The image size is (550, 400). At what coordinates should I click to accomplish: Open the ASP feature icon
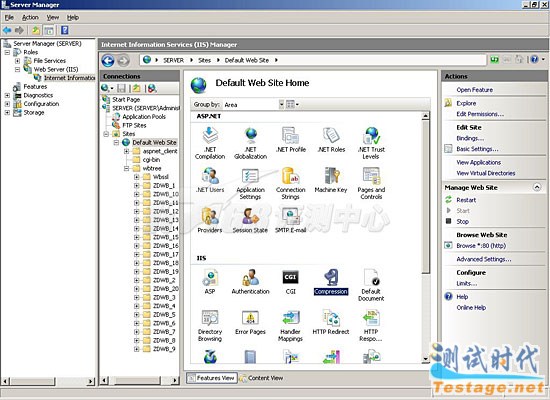tap(210, 282)
